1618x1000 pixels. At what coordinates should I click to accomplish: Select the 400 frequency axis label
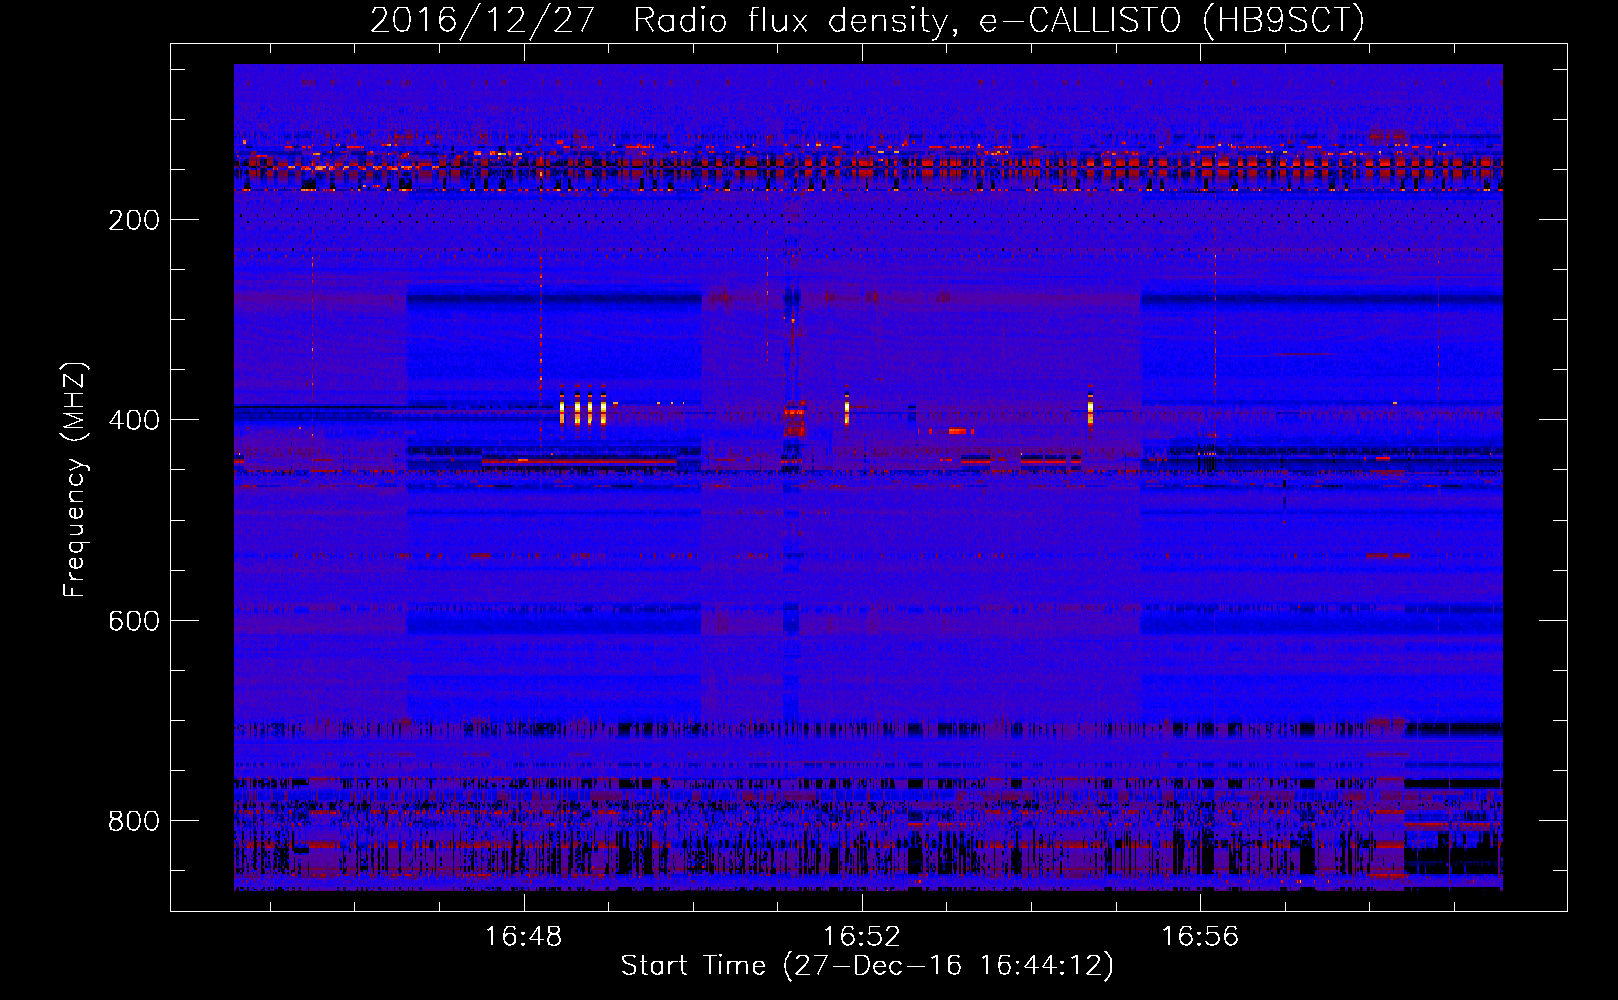134,420
